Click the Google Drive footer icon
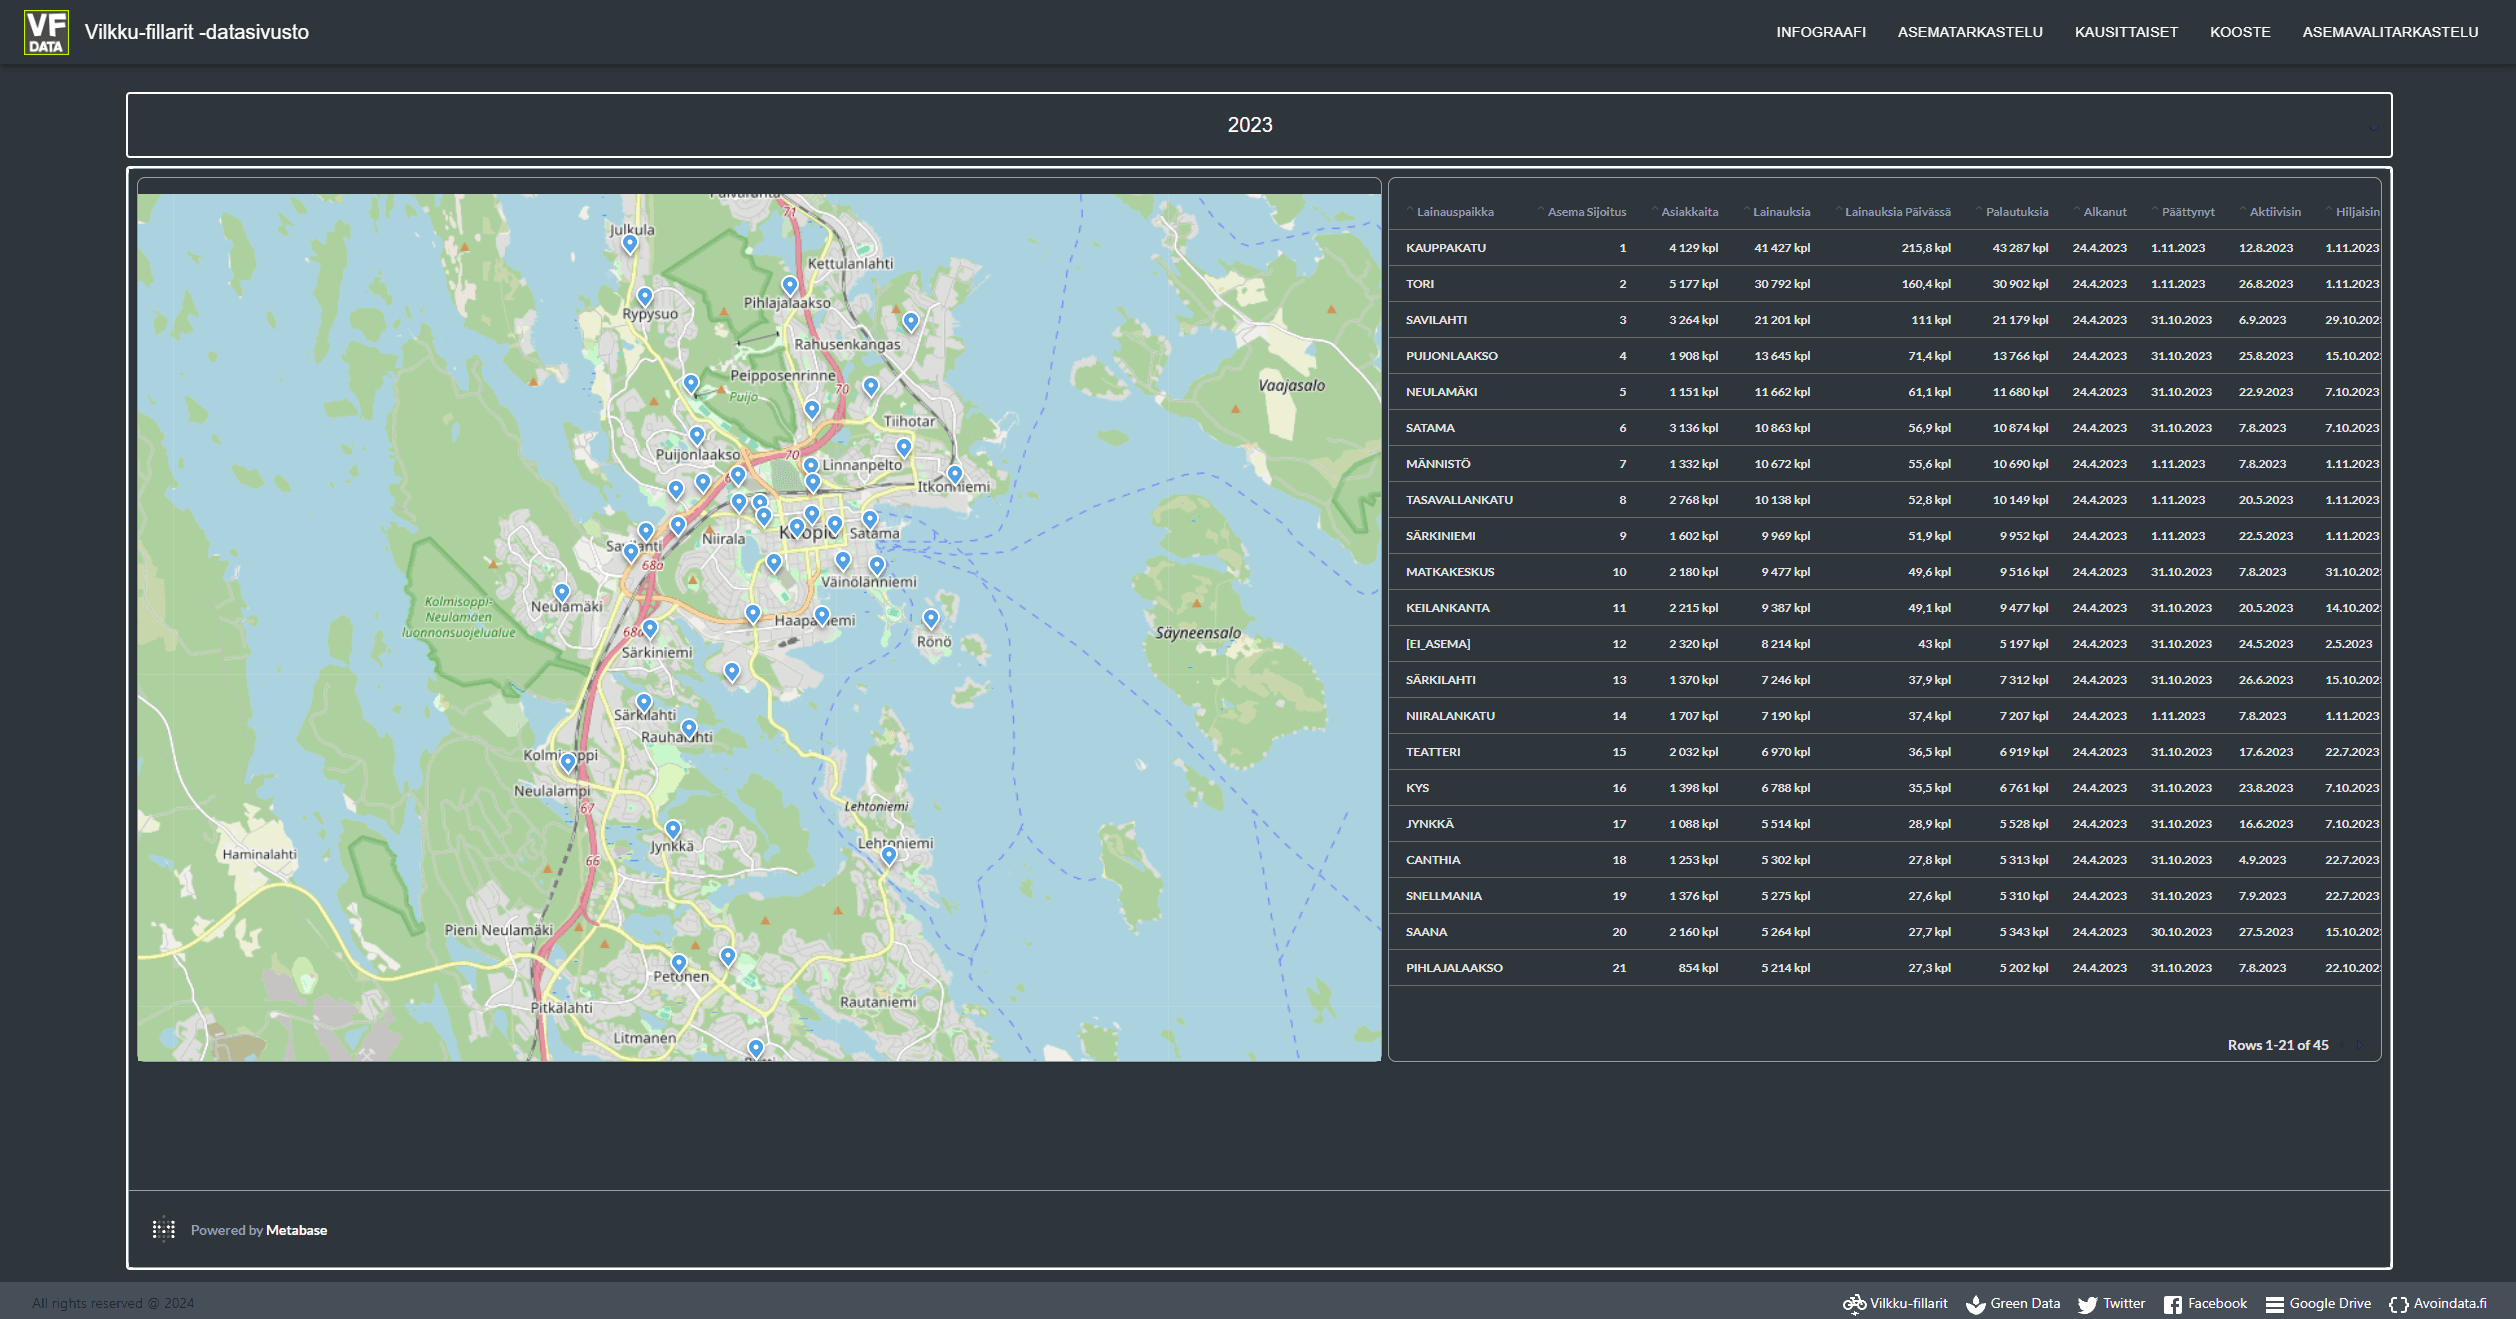The width and height of the screenshot is (2516, 1319). (x=2275, y=1304)
